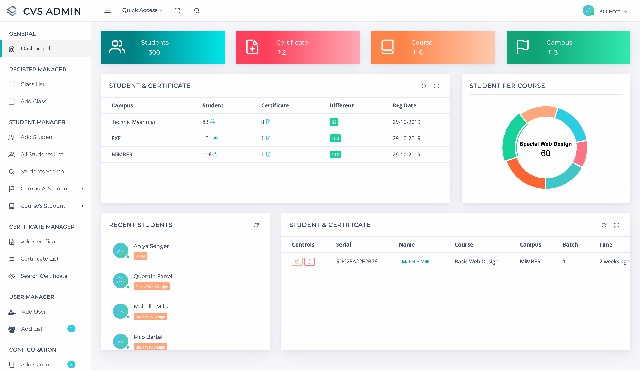Click the Add User sidebar icon
This screenshot has height=371, width=640.
coord(12,312)
